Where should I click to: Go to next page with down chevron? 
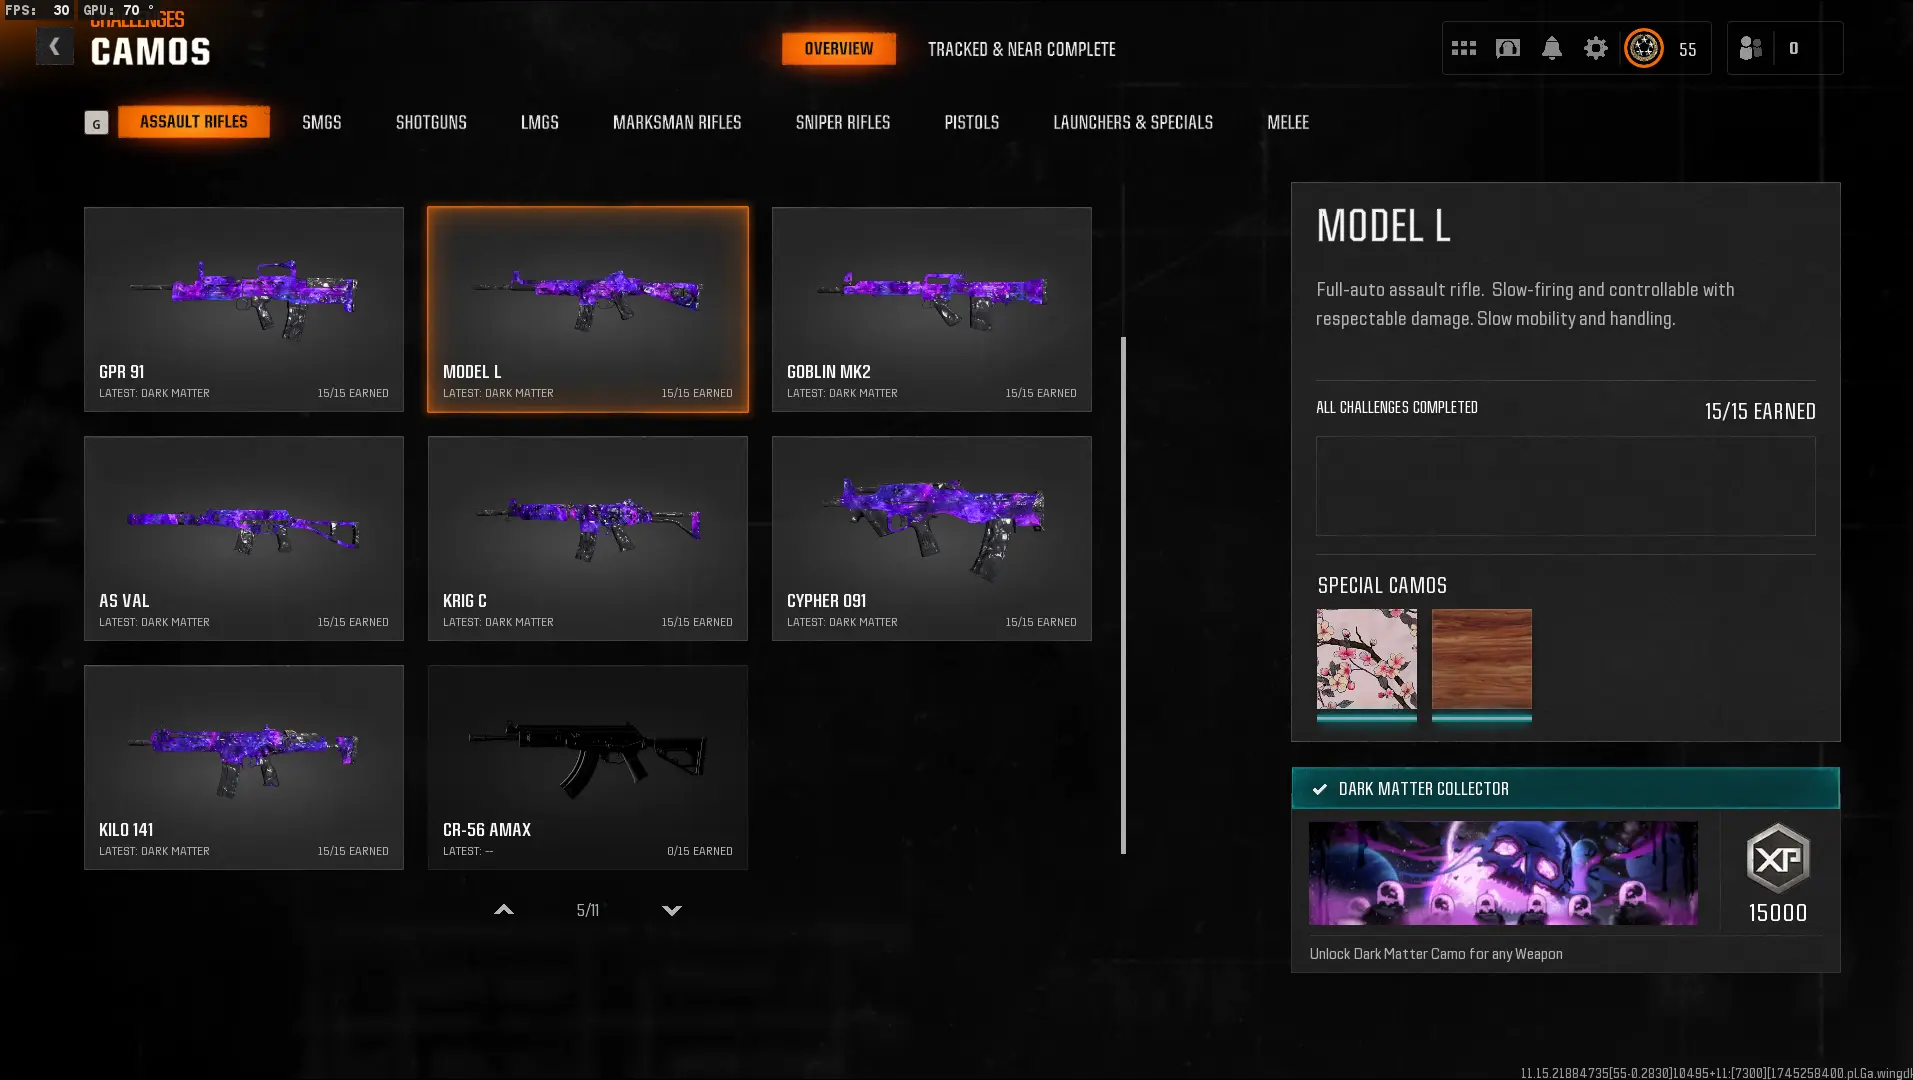point(672,910)
